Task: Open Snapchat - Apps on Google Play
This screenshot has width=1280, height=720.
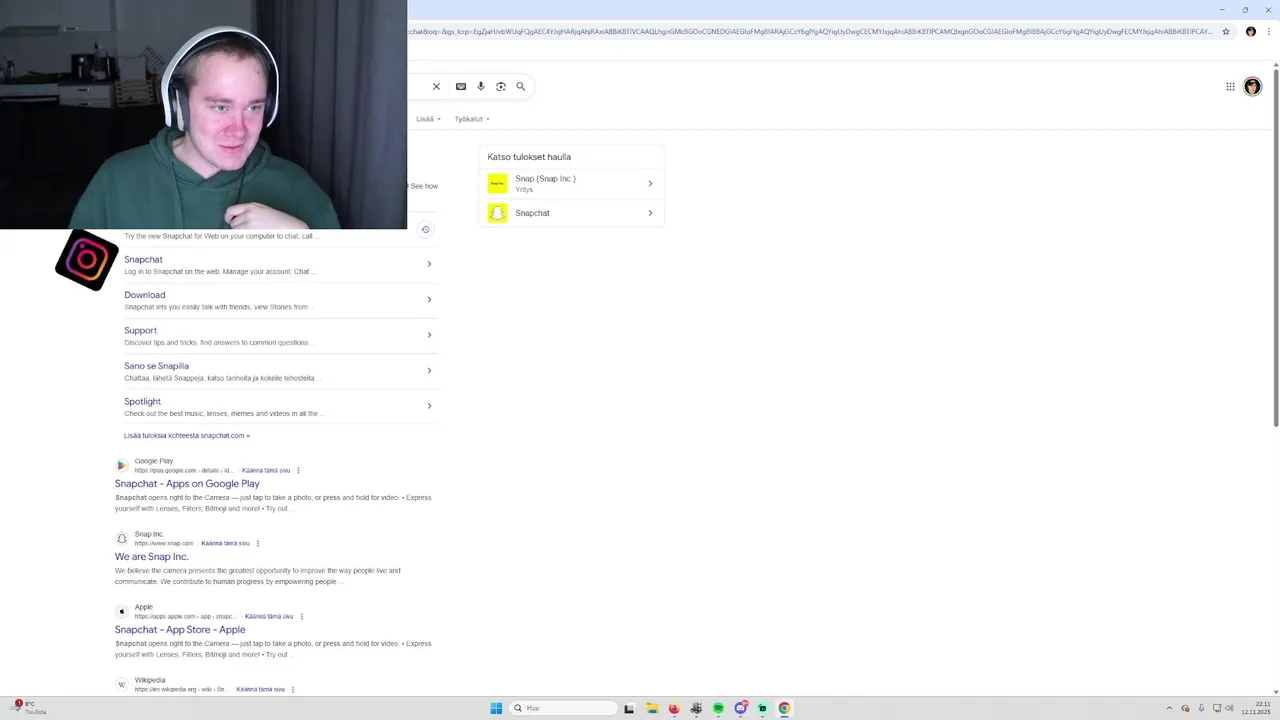Action: pos(187,484)
